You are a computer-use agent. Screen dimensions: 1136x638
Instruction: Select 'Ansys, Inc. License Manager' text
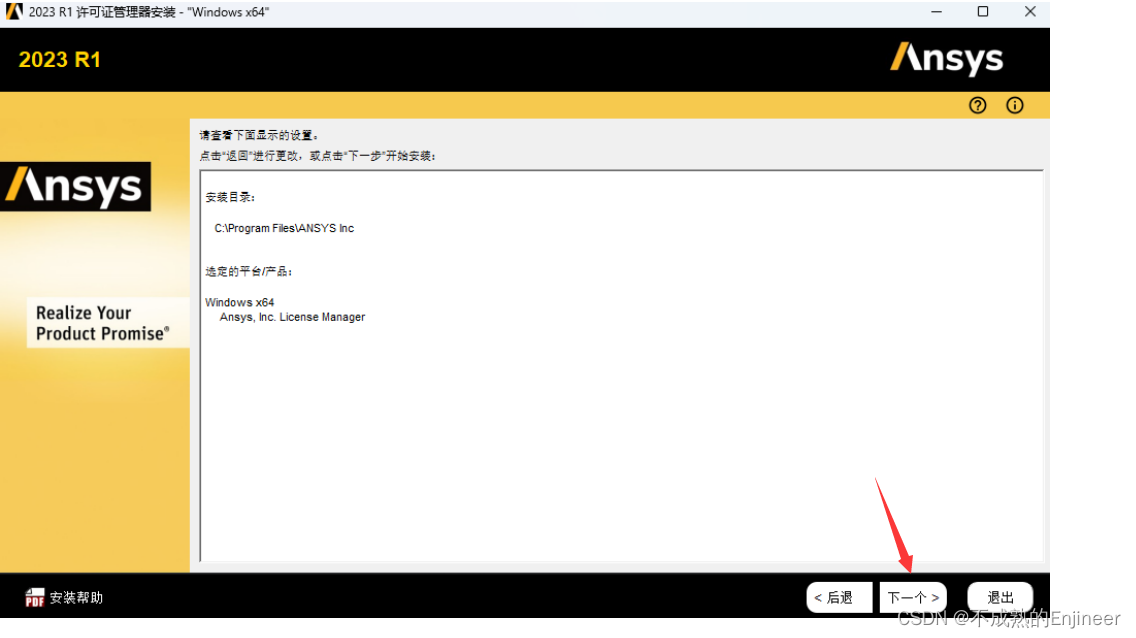292,317
